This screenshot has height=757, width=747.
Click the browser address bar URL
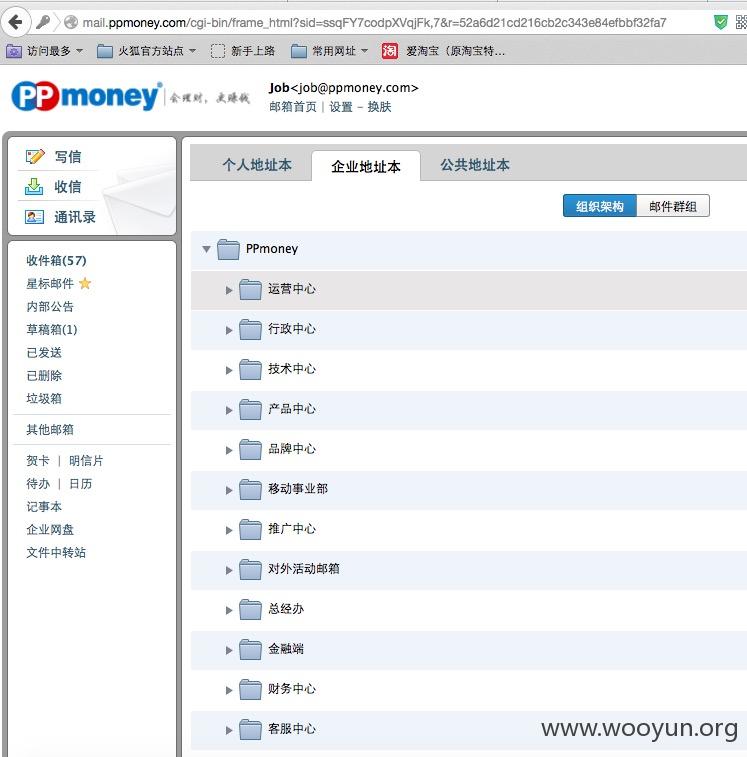tap(374, 23)
